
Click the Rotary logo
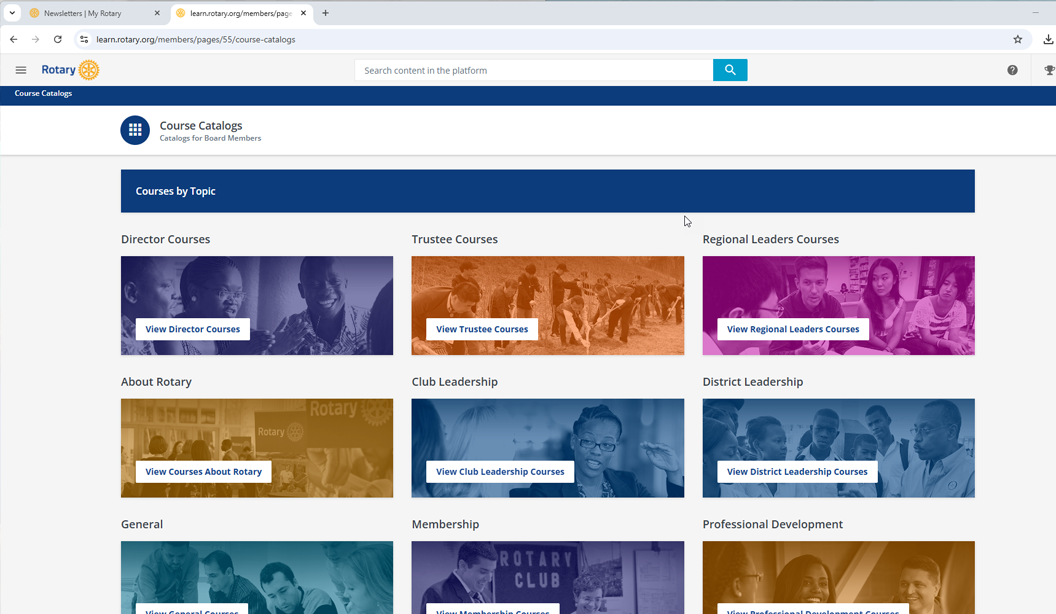(x=70, y=70)
